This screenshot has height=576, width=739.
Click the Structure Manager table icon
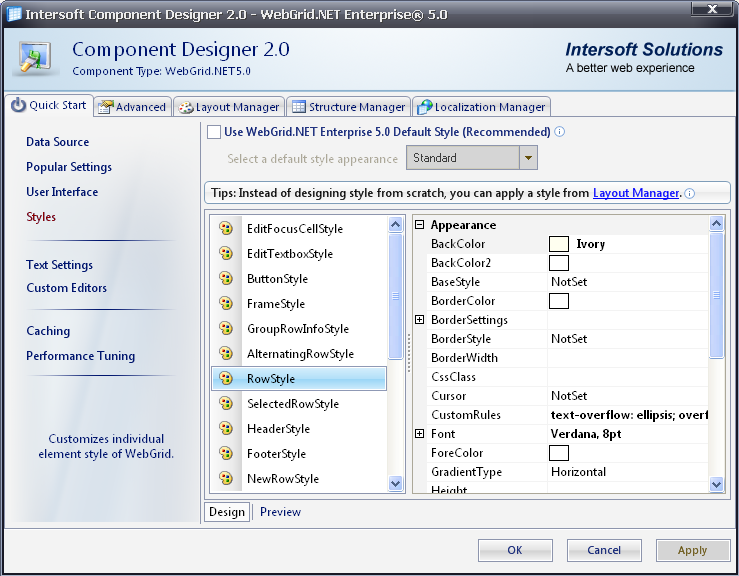point(299,107)
